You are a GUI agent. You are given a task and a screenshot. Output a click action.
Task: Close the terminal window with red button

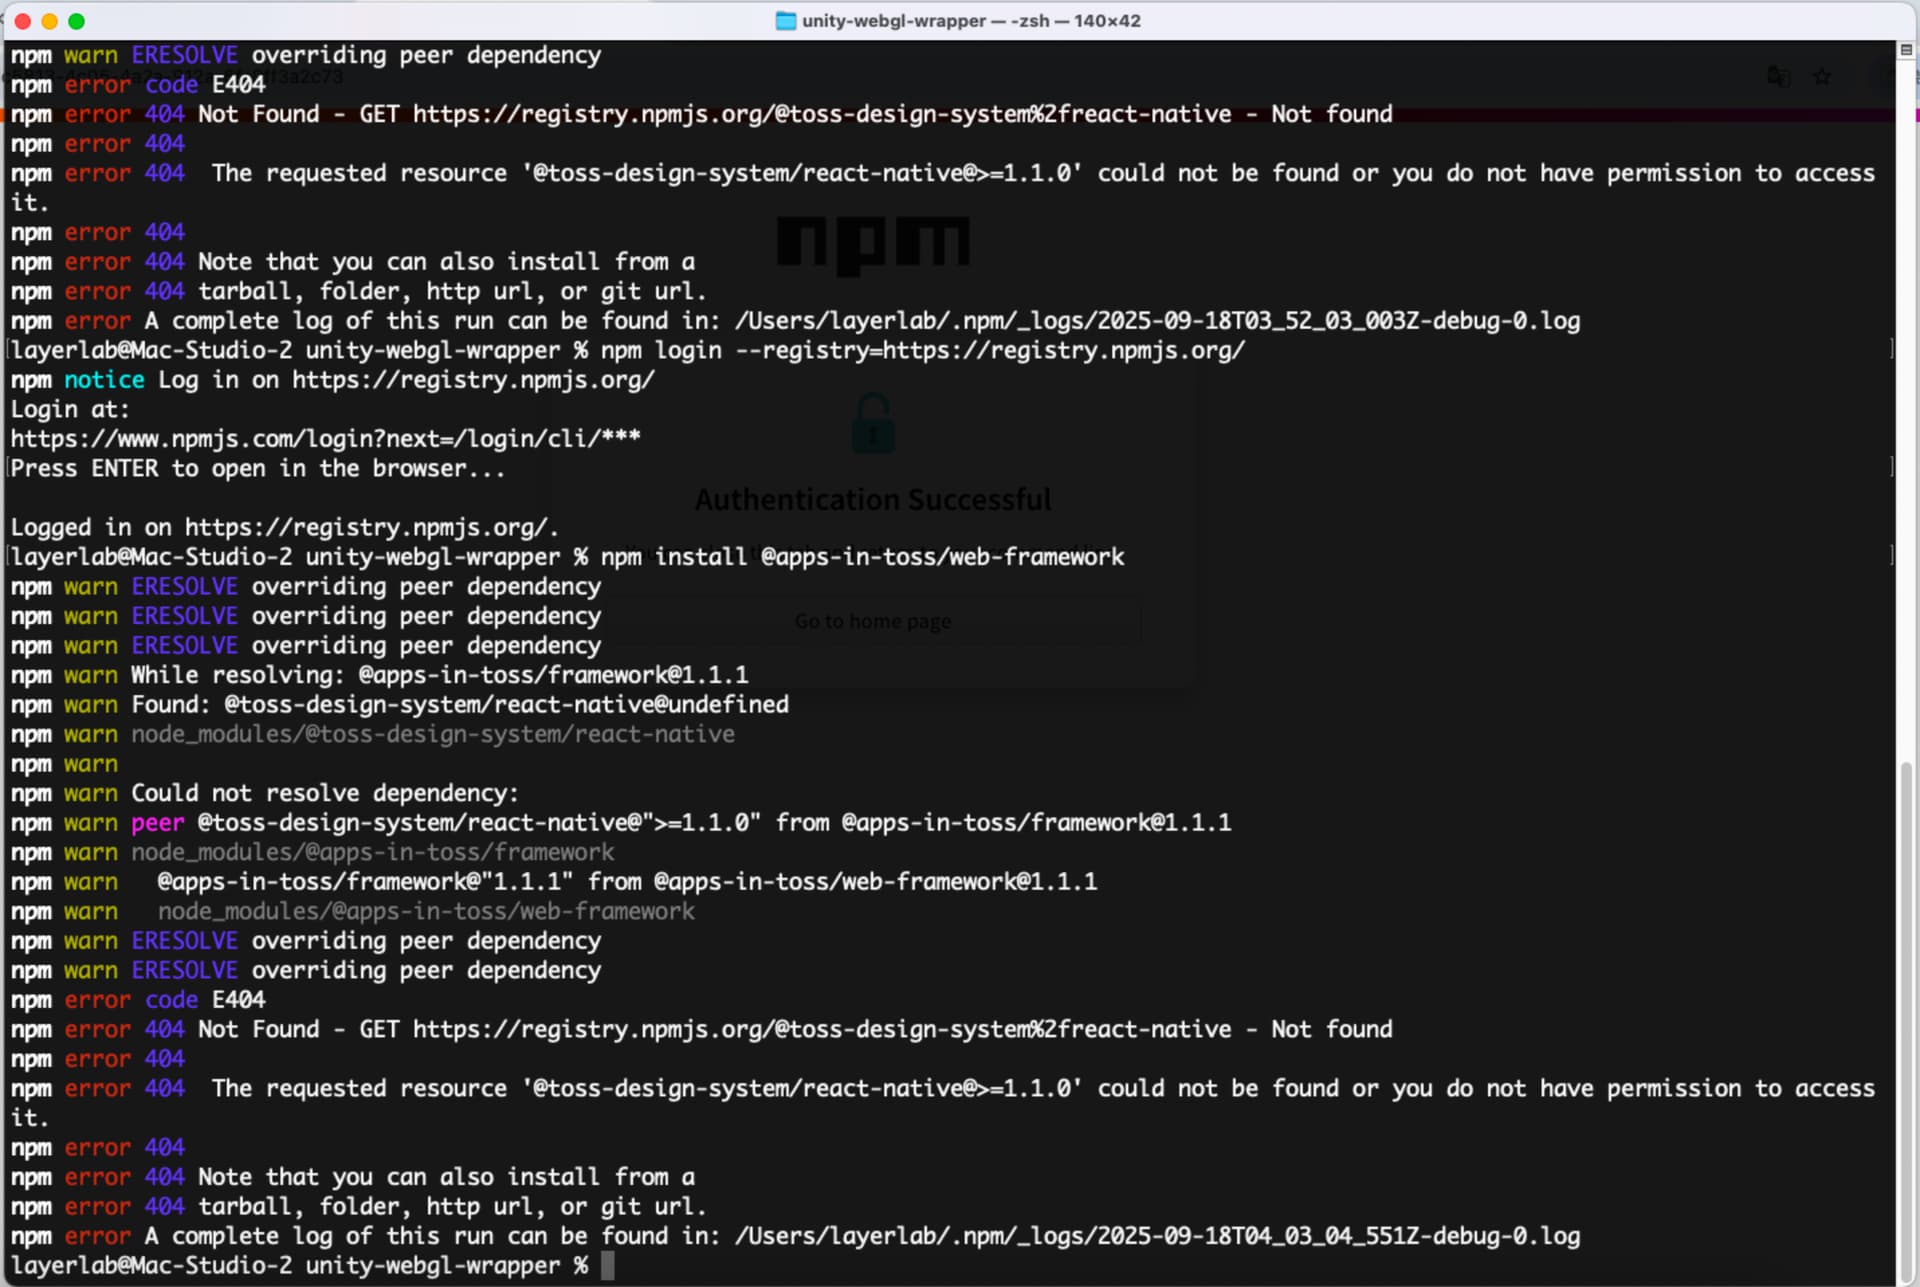click(23, 21)
